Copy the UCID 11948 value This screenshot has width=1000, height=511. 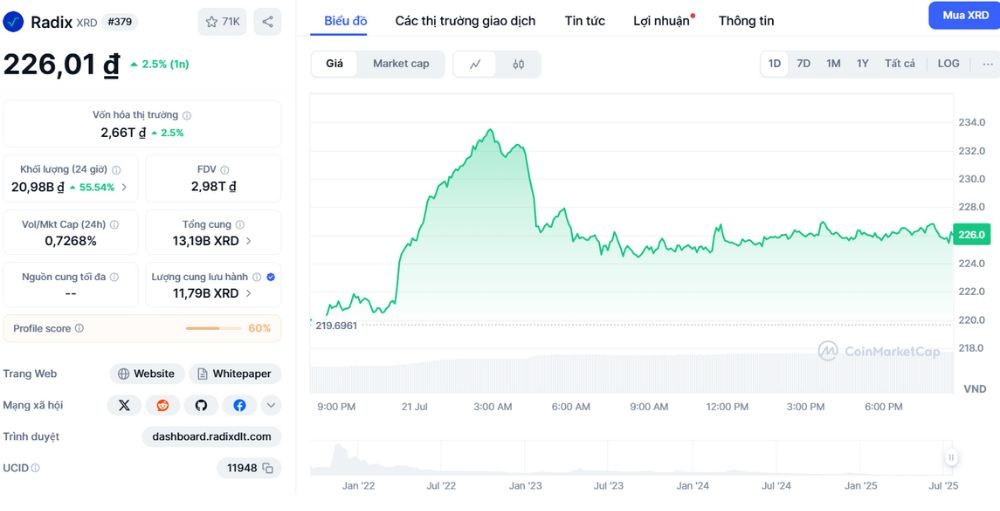point(268,468)
